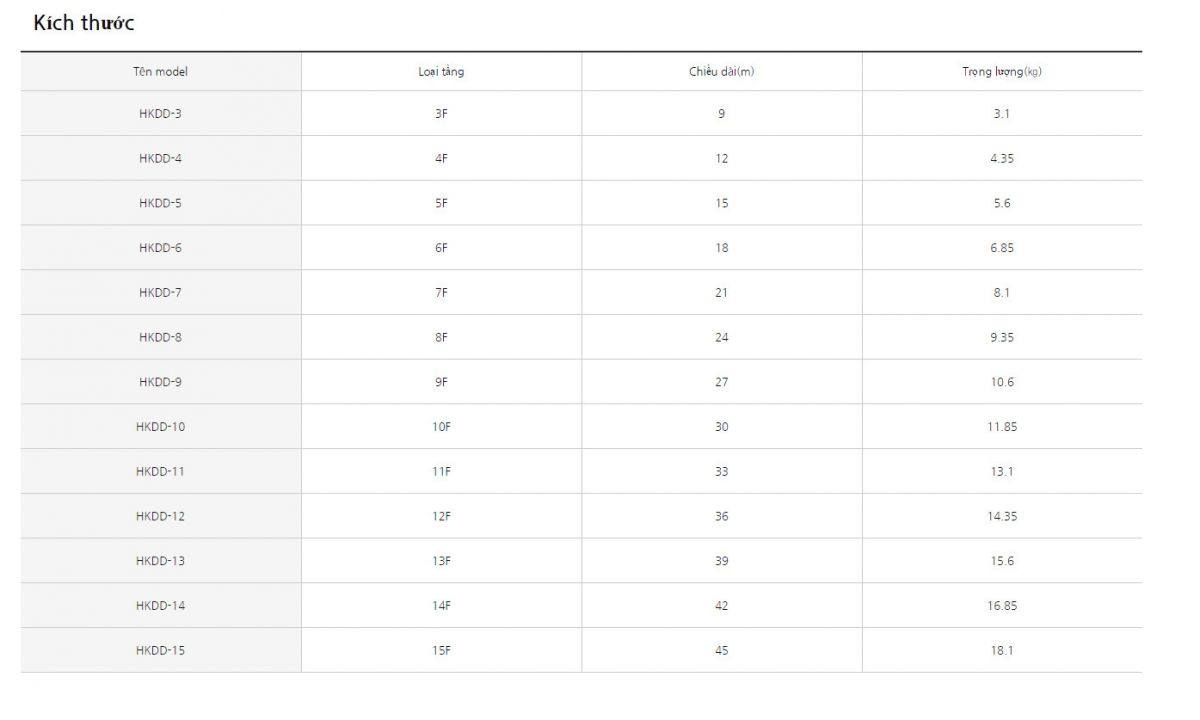Click the HKDD-4 model name
This screenshot has width=1200, height=720.
pyautogui.click(x=160, y=159)
